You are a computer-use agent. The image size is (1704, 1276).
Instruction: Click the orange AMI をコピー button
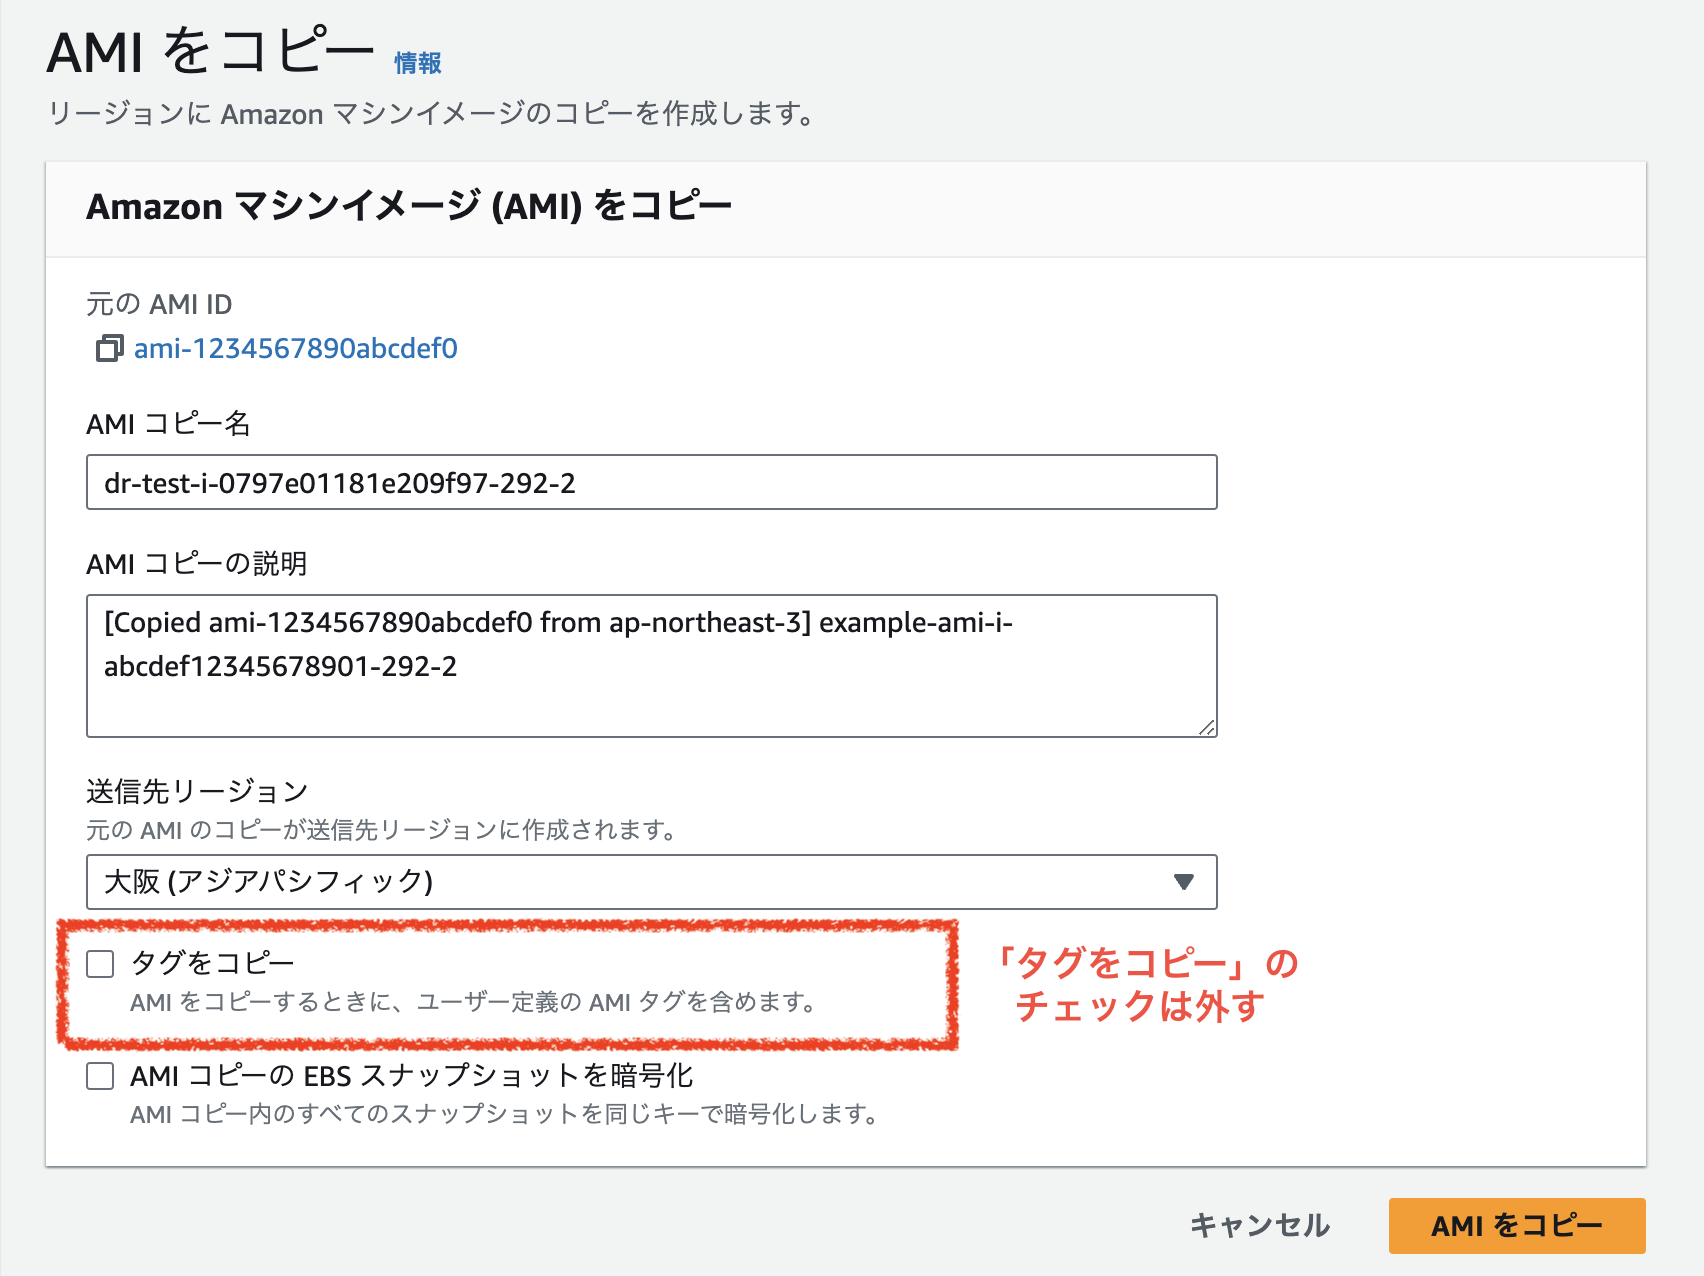(x=1517, y=1226)
